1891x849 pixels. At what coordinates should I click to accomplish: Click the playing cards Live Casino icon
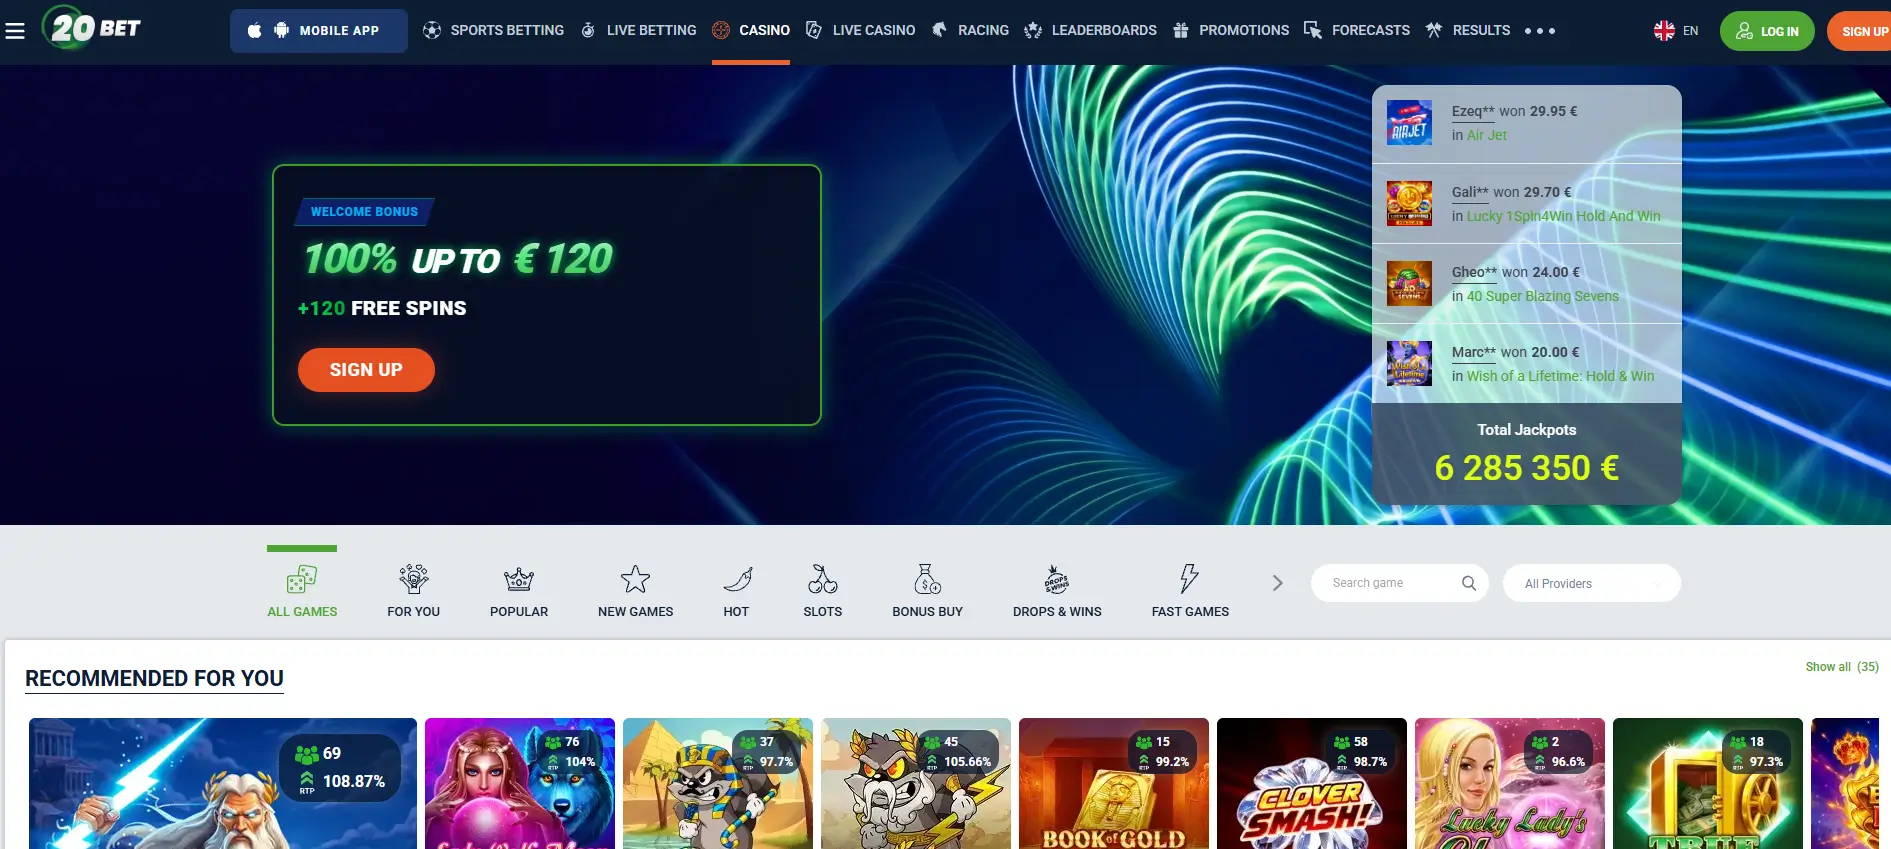(x=814, y=31)
